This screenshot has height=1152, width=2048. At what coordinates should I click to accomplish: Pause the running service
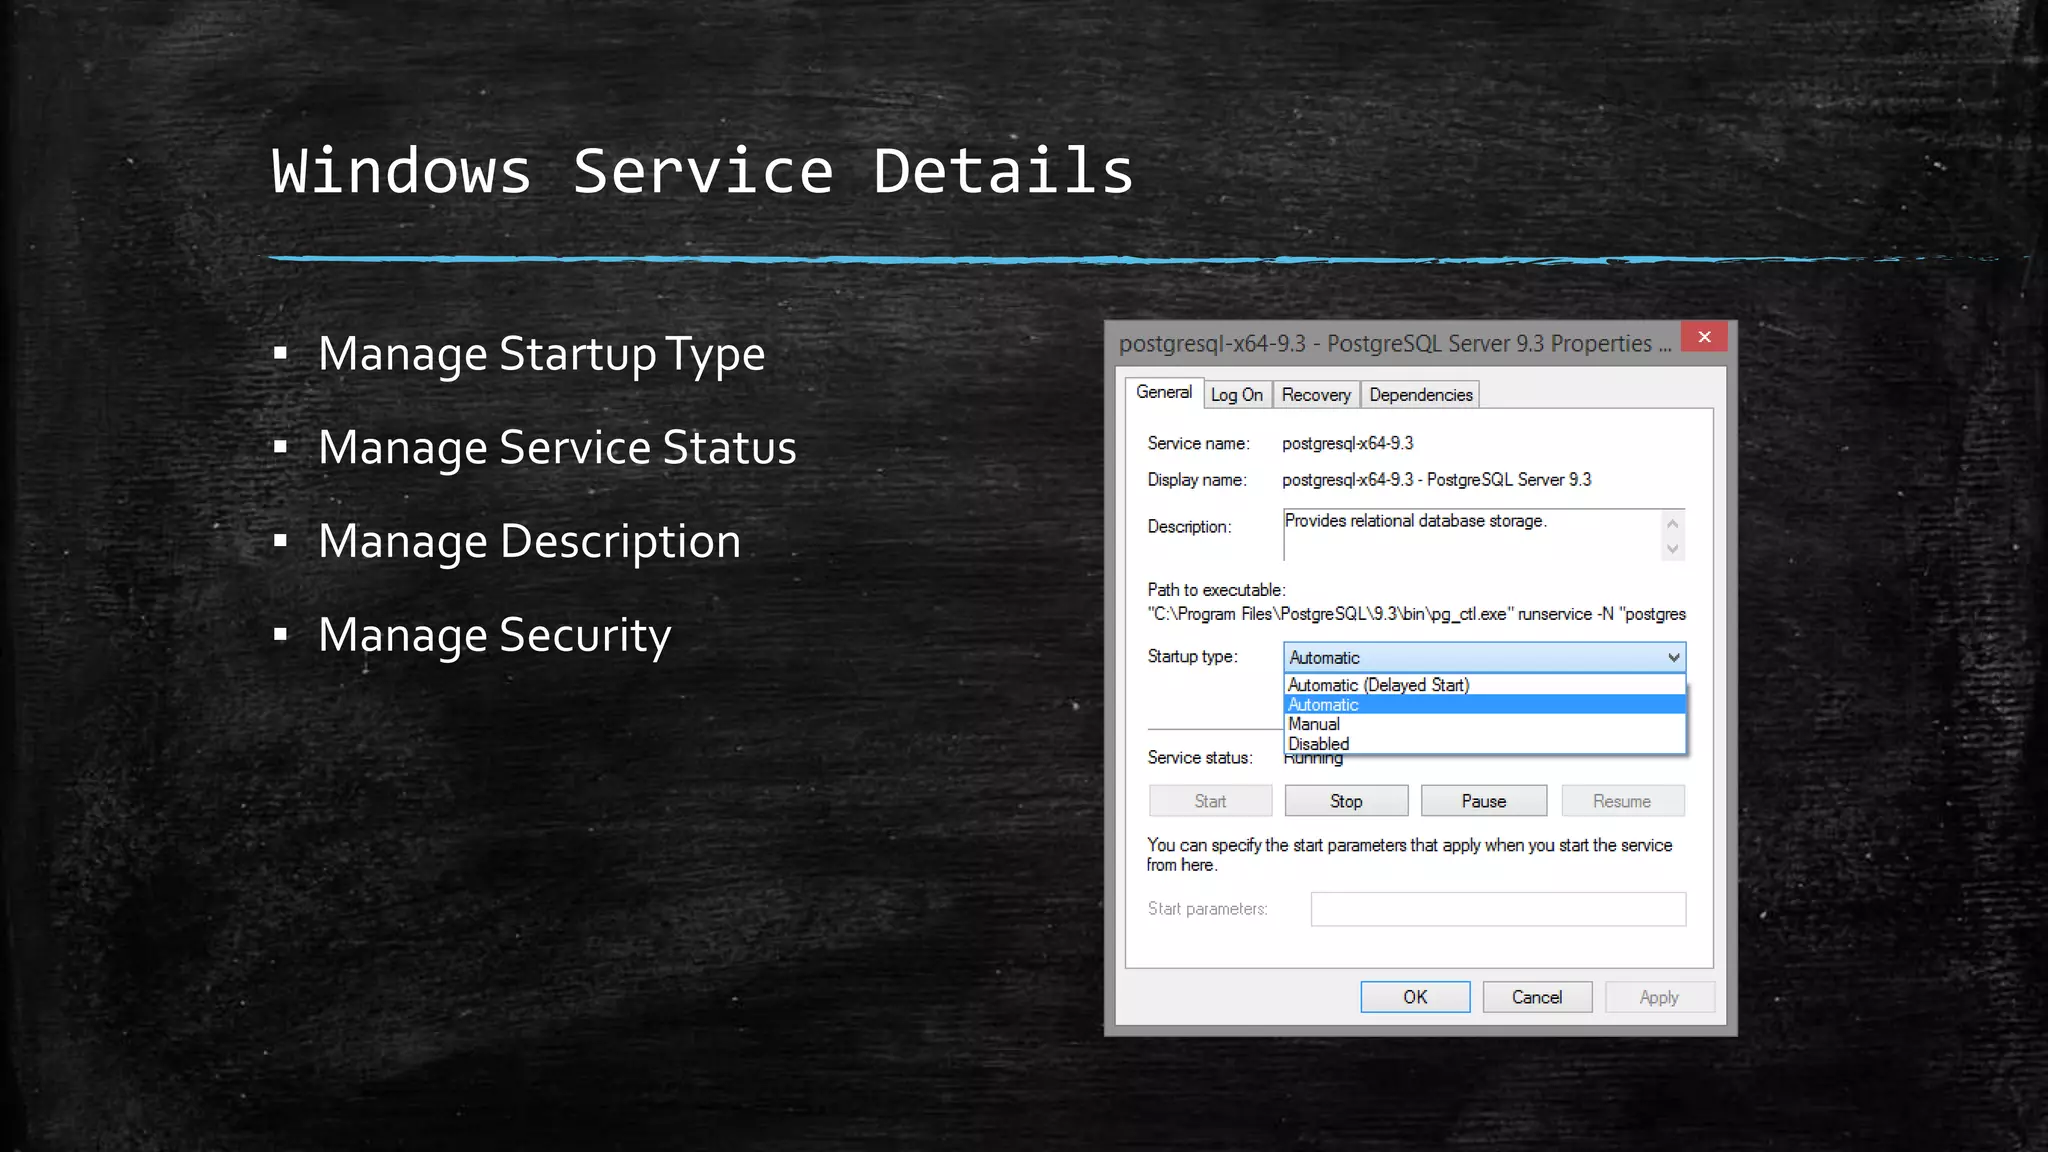point(1483,801)
